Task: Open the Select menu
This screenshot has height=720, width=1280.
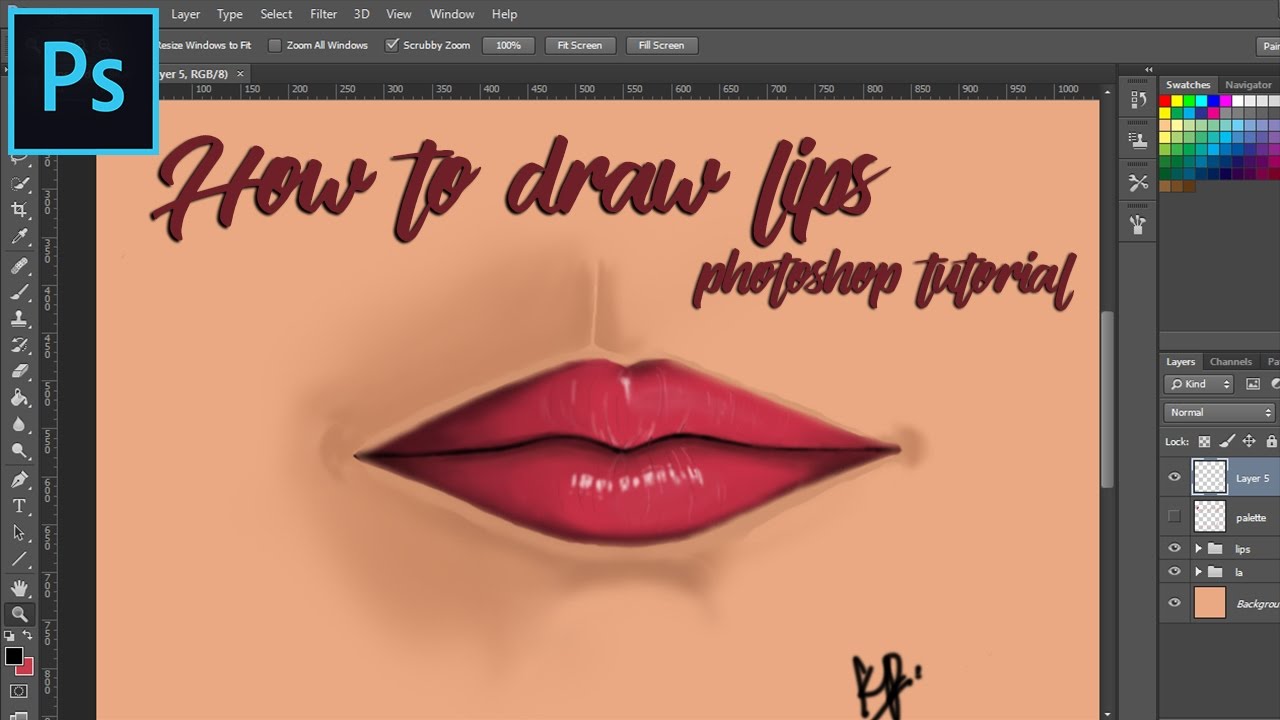Action: point(276,14)
